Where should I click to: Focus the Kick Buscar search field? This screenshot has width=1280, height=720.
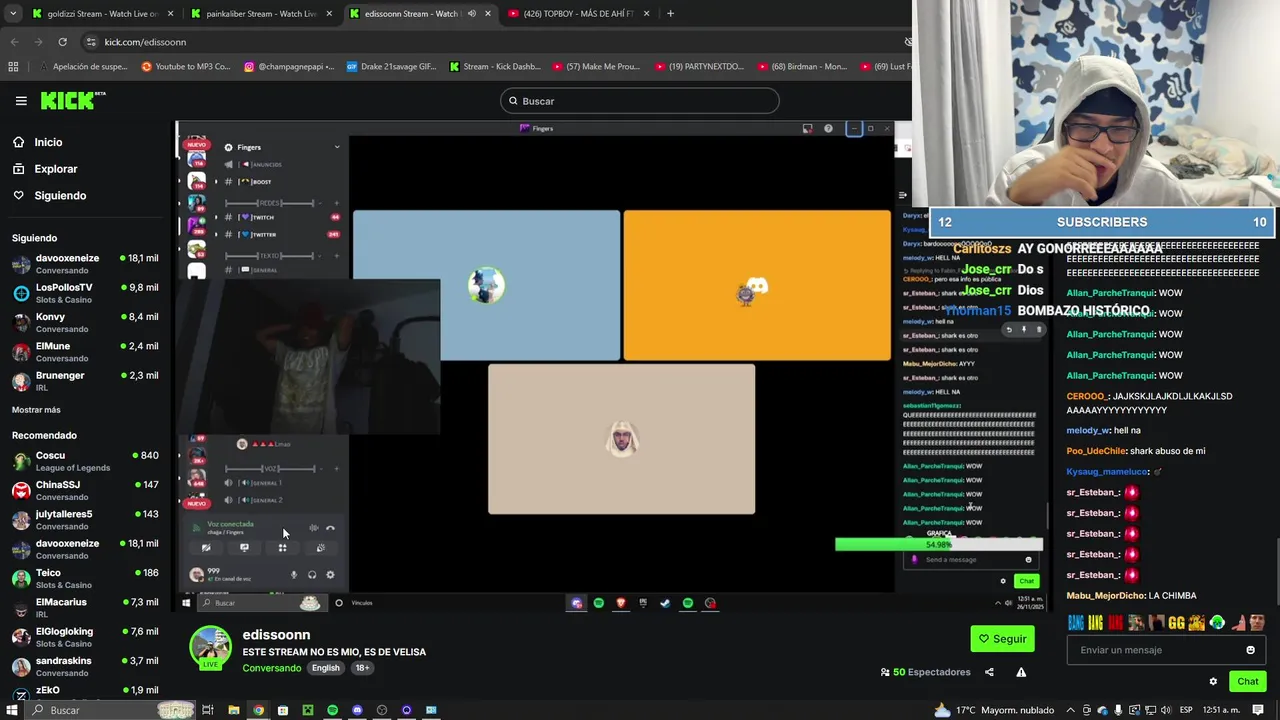(640, 101)
